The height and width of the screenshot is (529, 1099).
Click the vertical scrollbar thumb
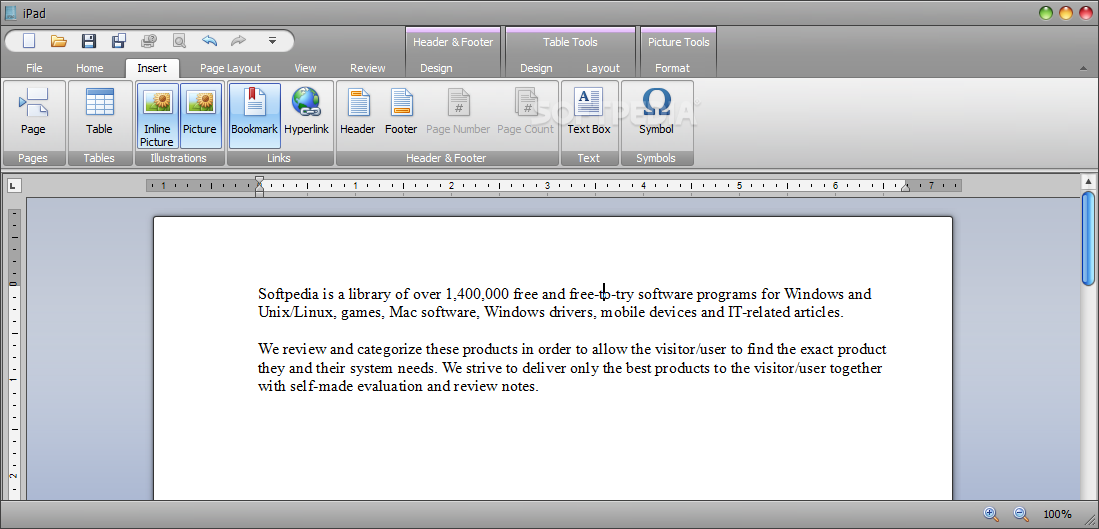1088,238
